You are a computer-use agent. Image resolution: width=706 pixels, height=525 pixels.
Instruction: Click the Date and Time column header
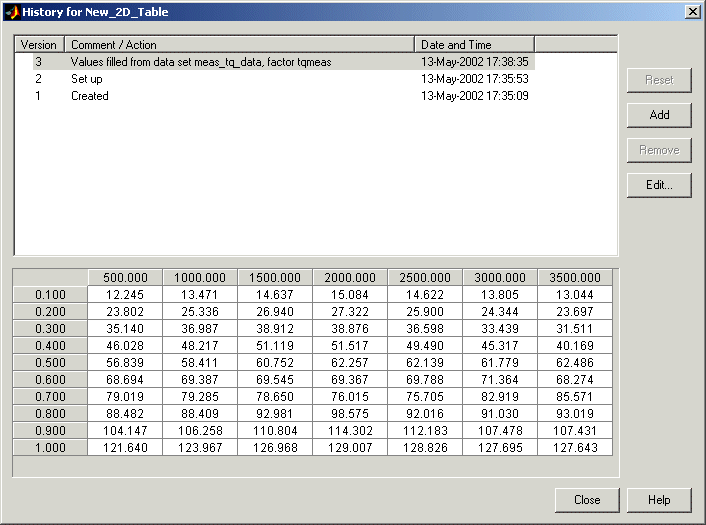coord(475,45)
